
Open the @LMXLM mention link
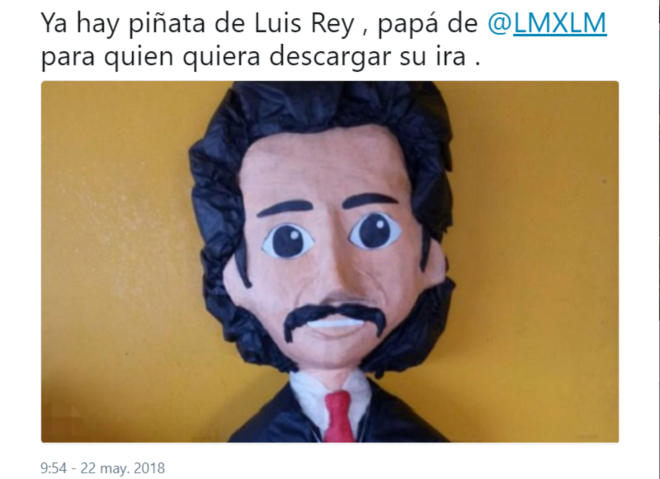pyautogui.click(x=547, y=24)
